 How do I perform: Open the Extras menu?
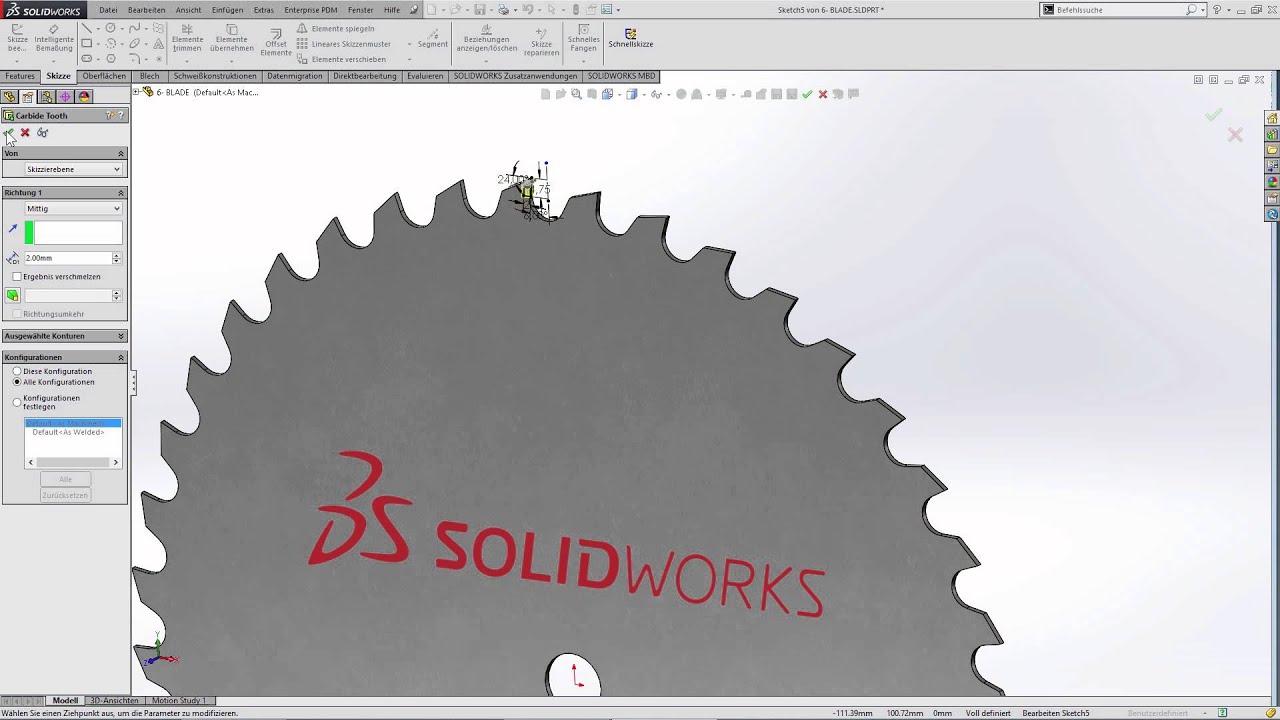pyautogui.click(x=264, y=9)
